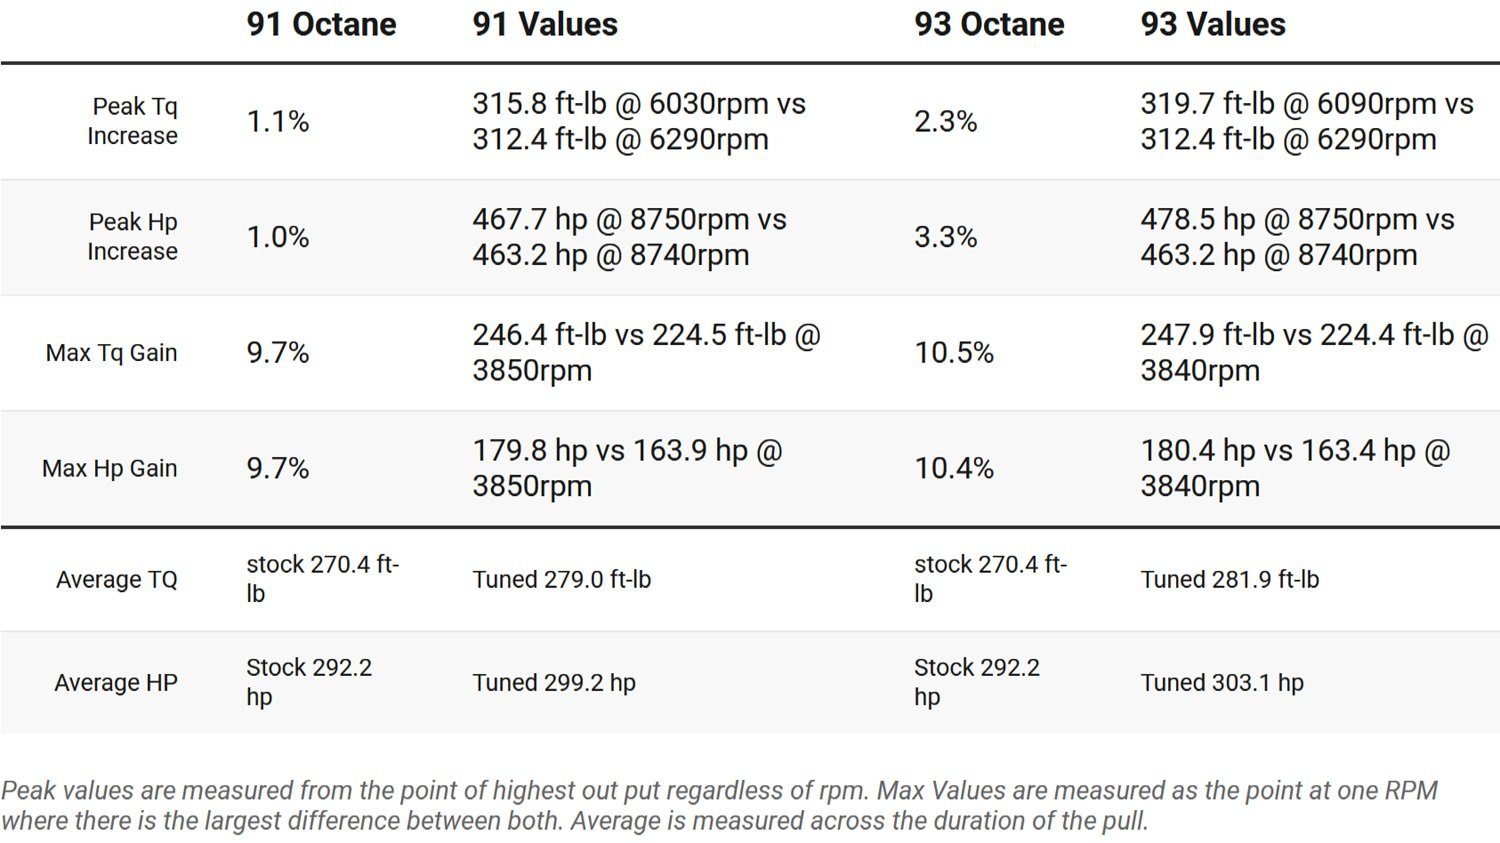
Task: Click the "Max Tq Gain" row label
Action: coord(112,353)
